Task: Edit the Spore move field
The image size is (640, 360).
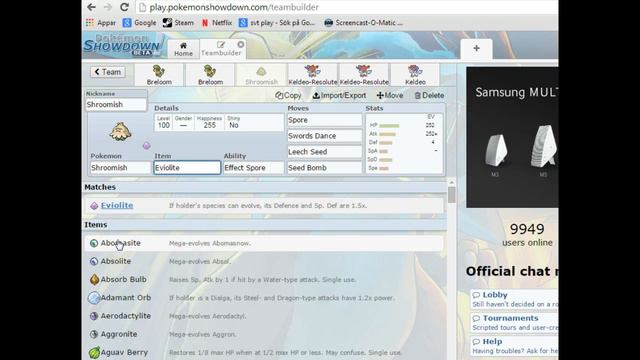Action: click(x=324, y=120)
